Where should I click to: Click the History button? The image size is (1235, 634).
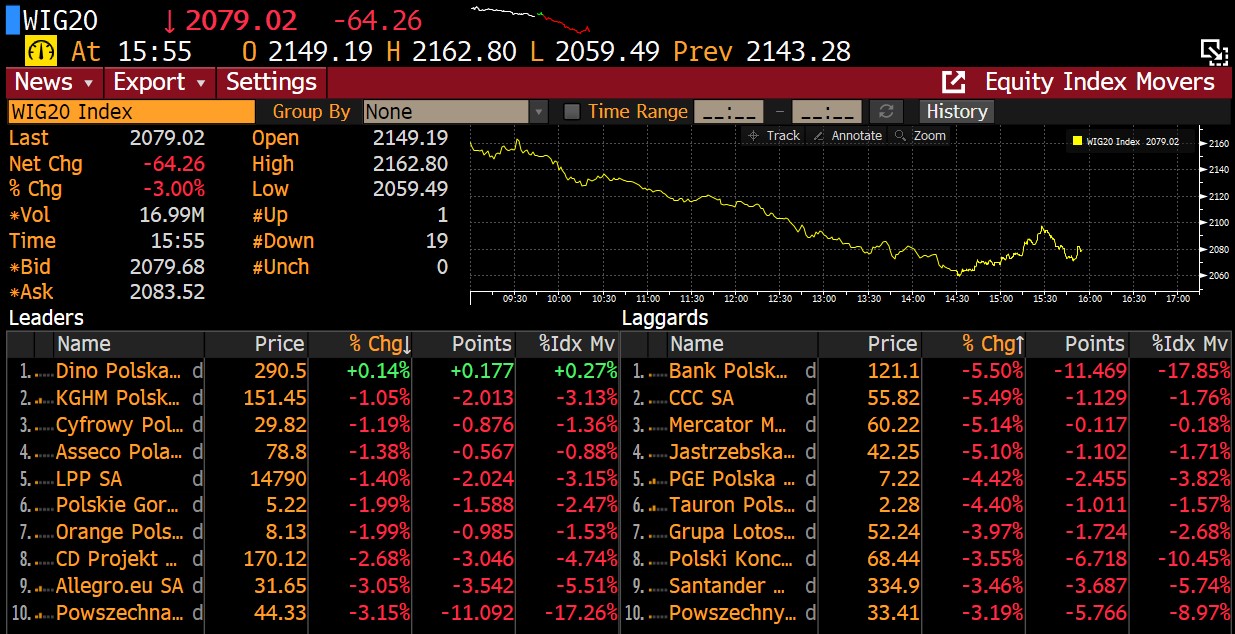pos(957,112)
